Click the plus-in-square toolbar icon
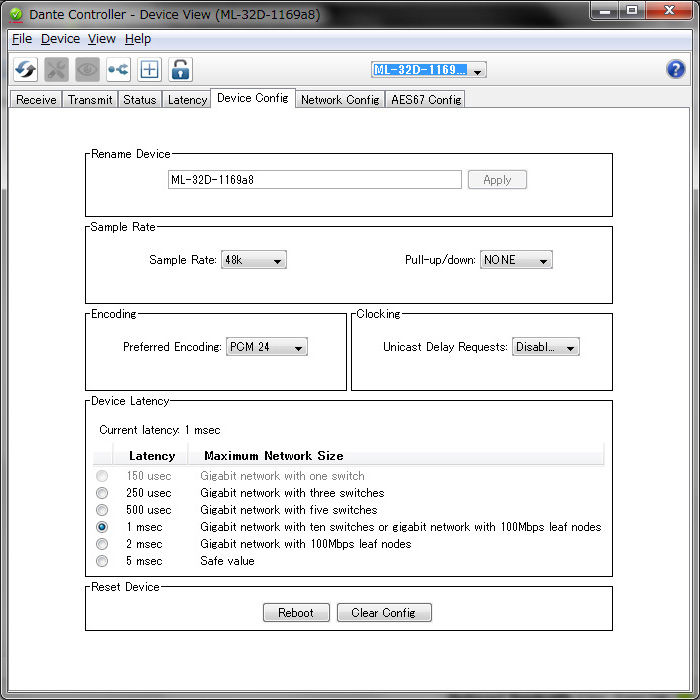700x700 pixels. 150,70
